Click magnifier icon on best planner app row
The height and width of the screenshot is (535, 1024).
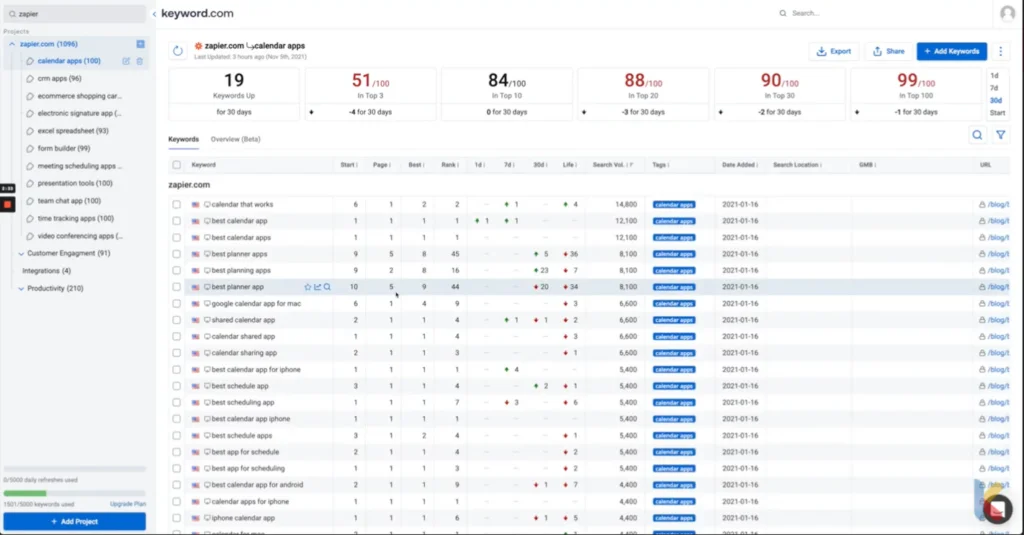coord(327,287)
